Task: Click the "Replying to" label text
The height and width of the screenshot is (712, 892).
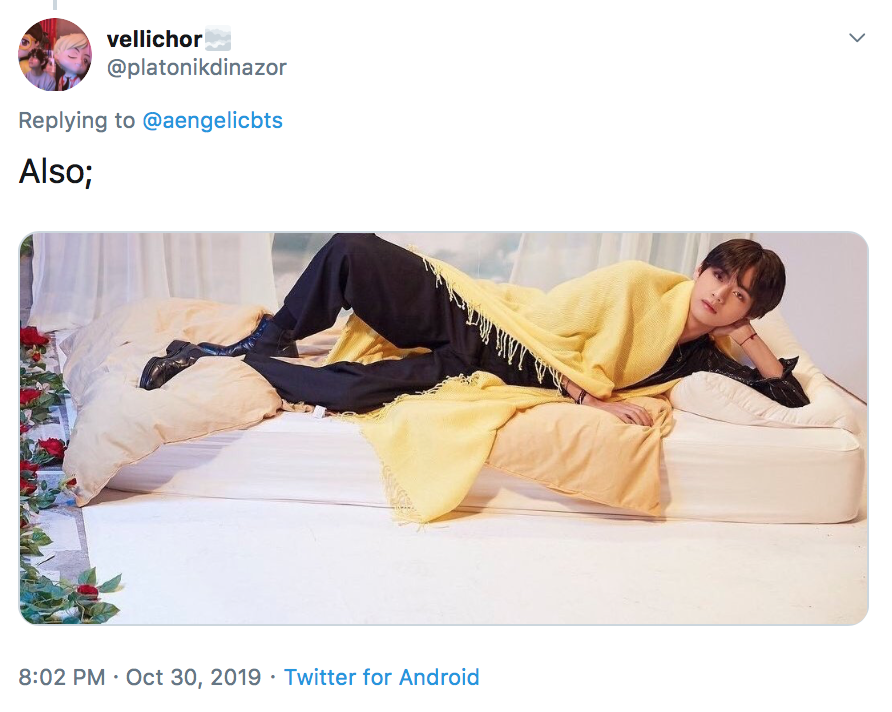Action: (x=76, y=121)
